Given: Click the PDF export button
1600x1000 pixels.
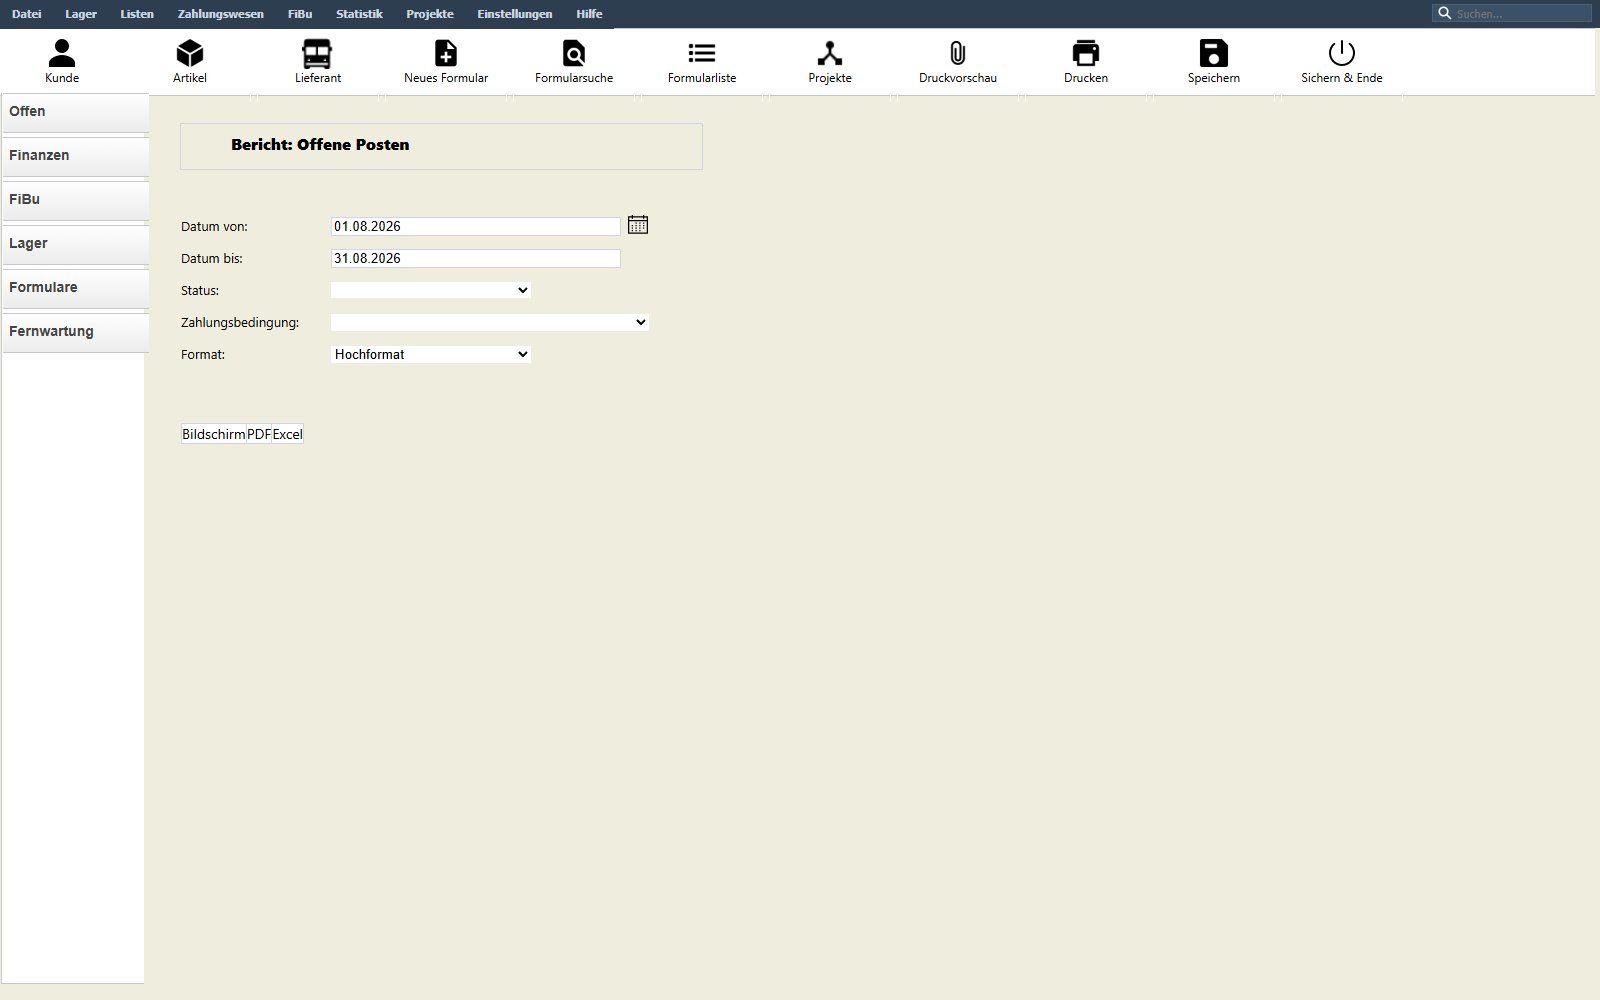Looking at the screenshot, I should click(259, 434).
